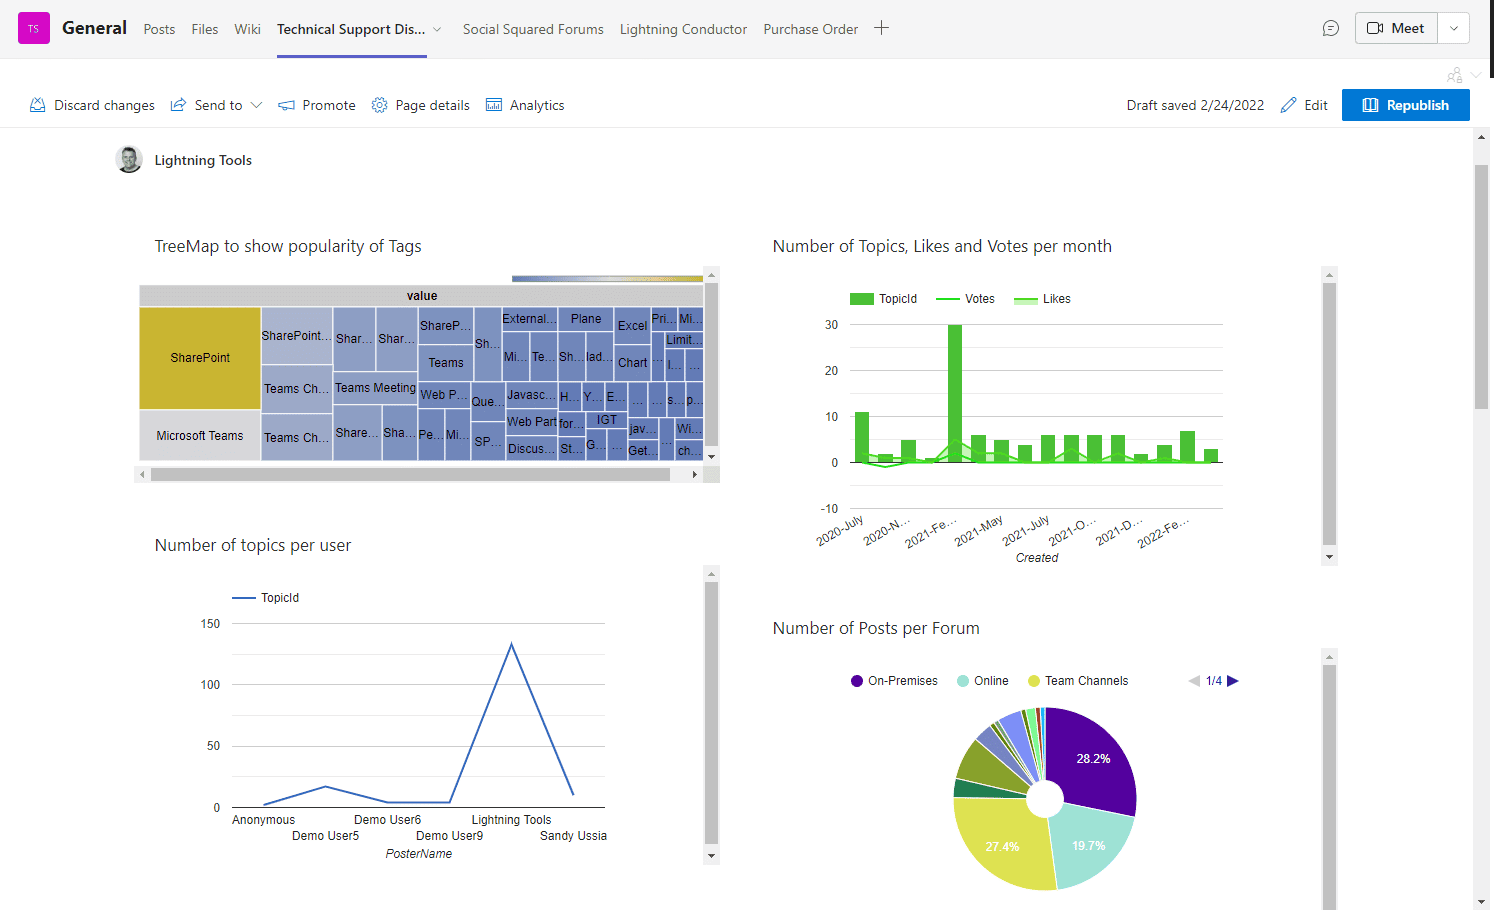The image size is (1494, 910).
Task: Discard changes to the page draft
Action: (92, 104)
